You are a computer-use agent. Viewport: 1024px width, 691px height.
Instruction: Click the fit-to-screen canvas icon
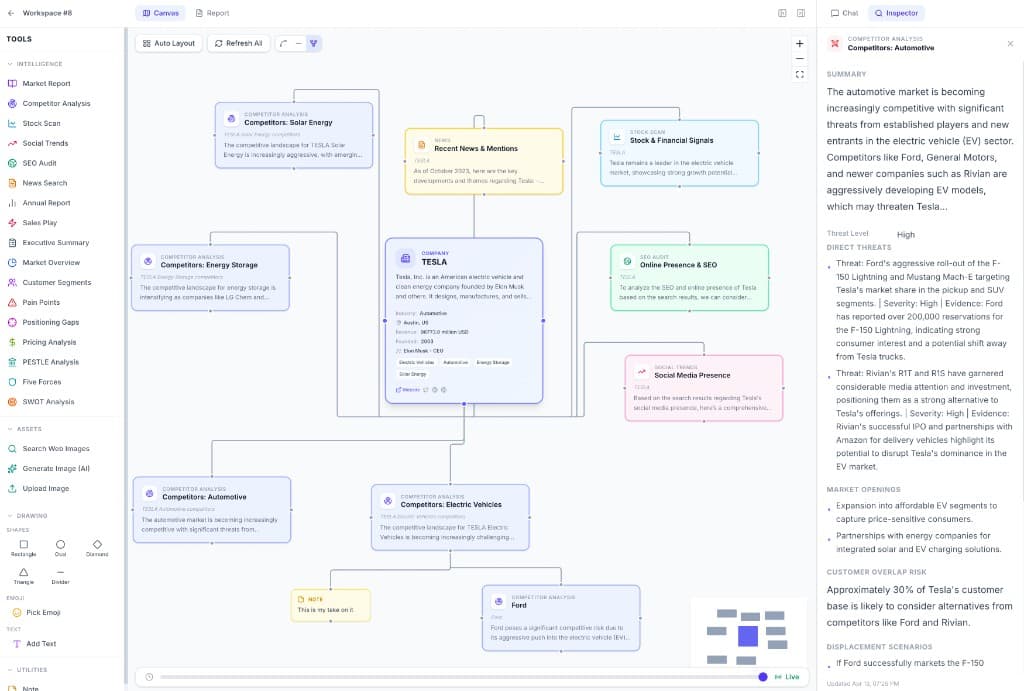tap(799, 74)
